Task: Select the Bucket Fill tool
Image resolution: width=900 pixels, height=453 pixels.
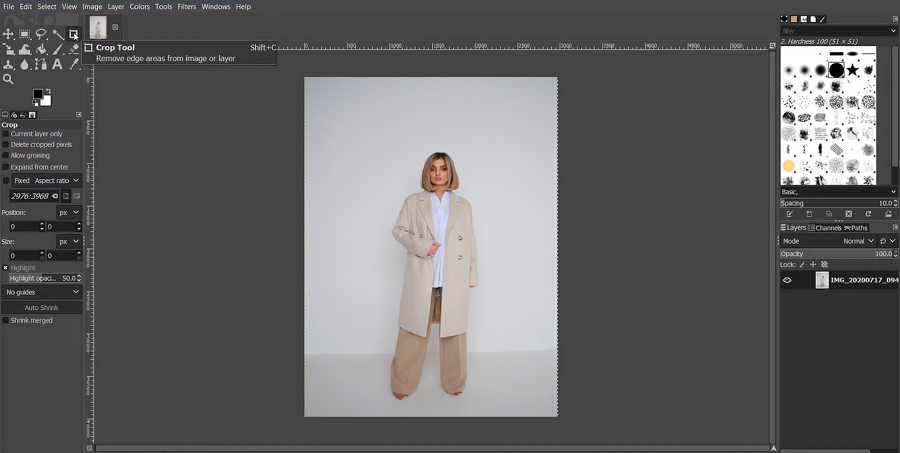Action: [41, 50]
